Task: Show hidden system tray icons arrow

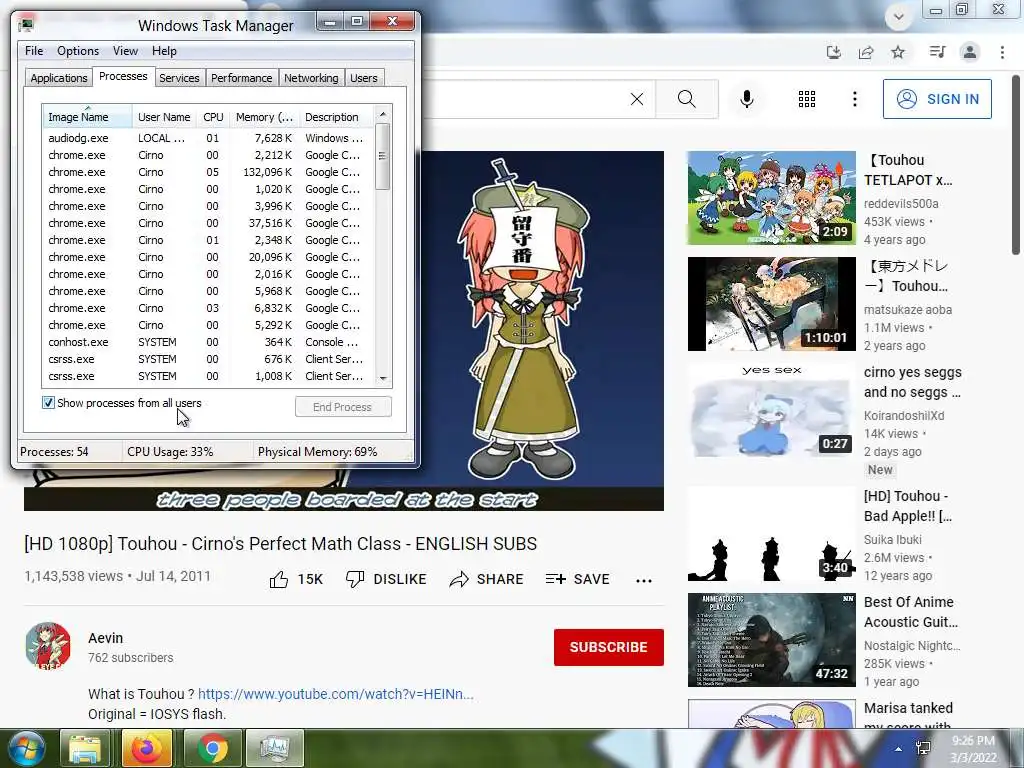Action: [899, 749]
